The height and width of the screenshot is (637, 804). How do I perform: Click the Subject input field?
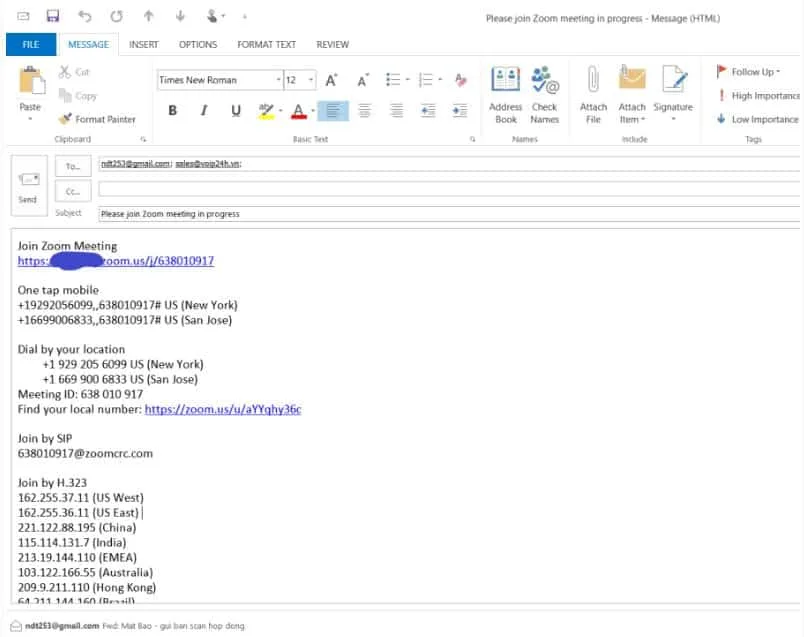point(449,214)
